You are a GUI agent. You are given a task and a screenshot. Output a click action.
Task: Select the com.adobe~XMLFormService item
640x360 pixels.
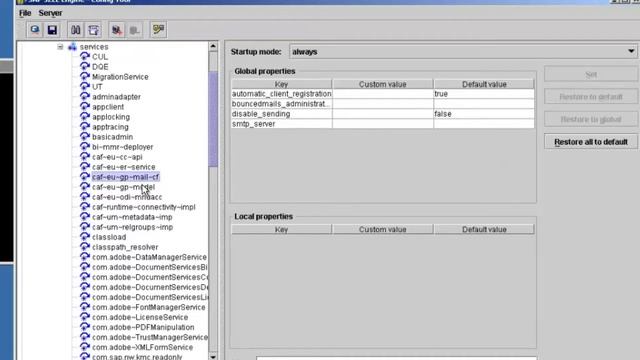[142, 347]
